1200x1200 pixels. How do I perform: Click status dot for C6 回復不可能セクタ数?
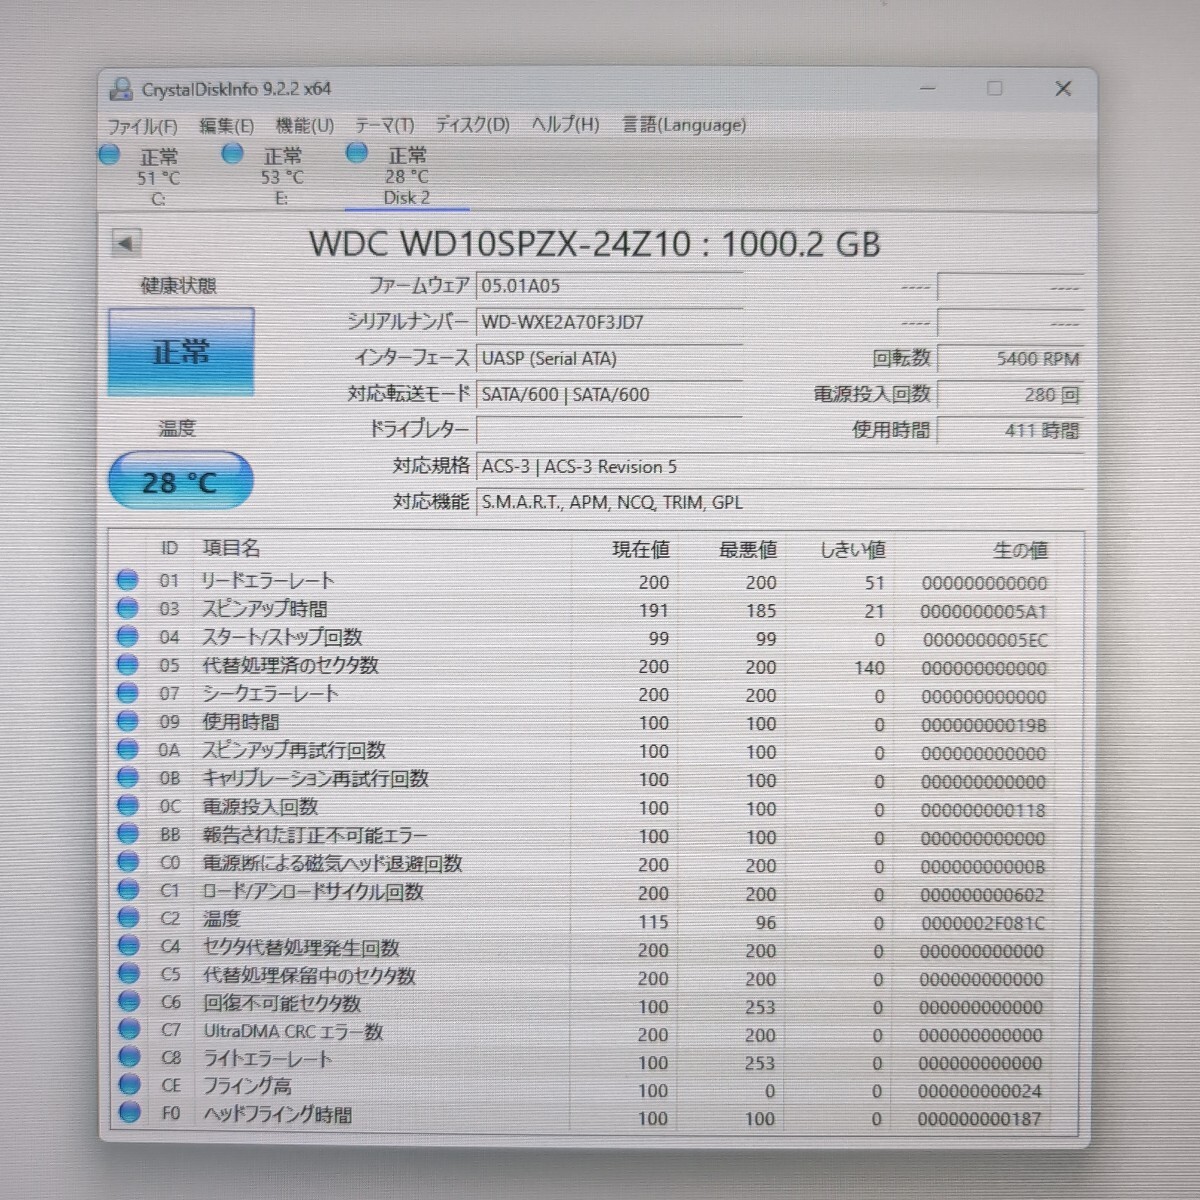(x=127, y=1001)
